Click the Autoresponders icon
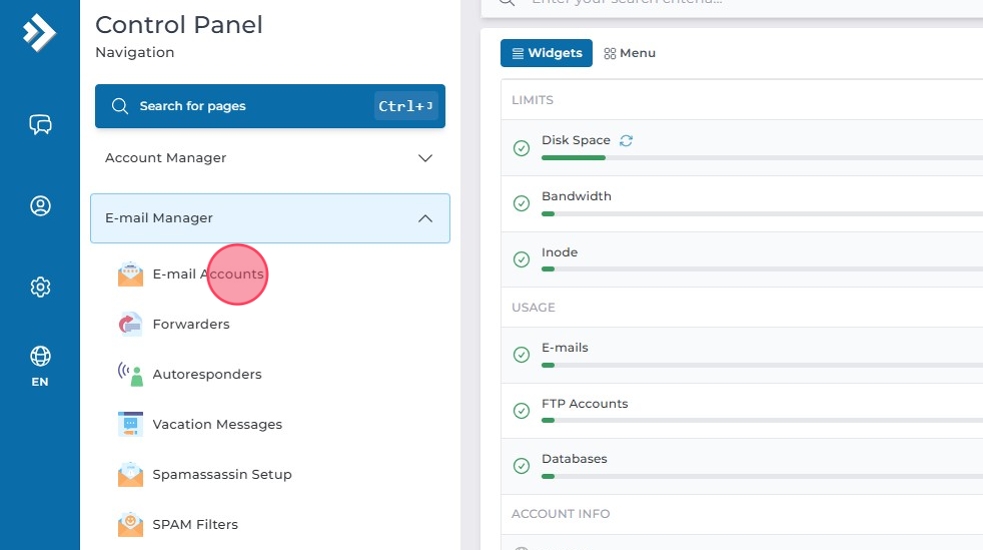983x550 pixels. (x=130, y=374)
